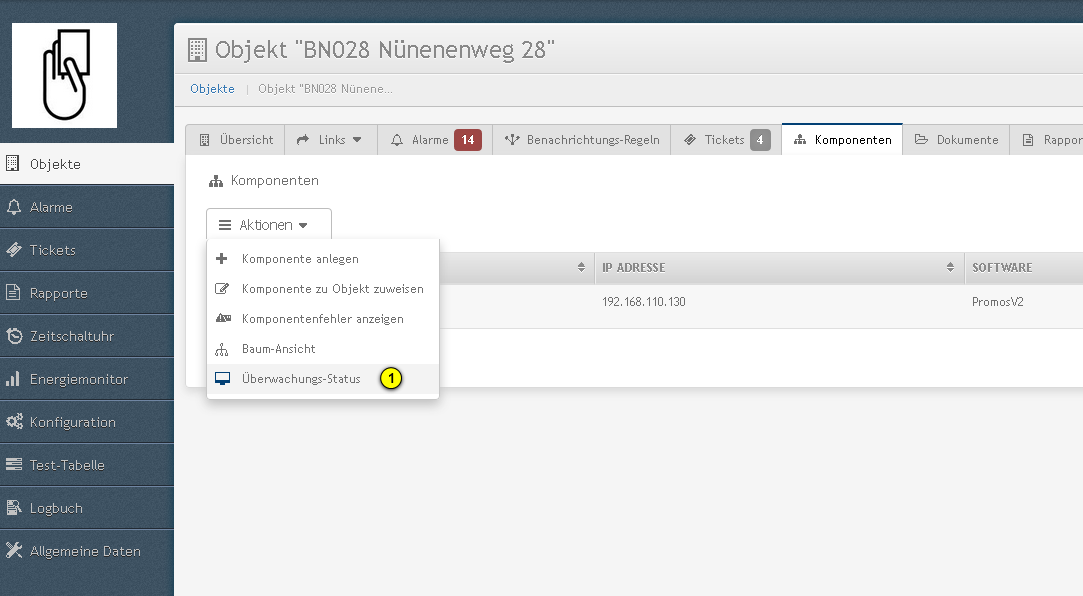Switch to the Benachrichtungs-Regeln tab
The width and height of the screenshot is (1083, 596).
pos(582,140)
